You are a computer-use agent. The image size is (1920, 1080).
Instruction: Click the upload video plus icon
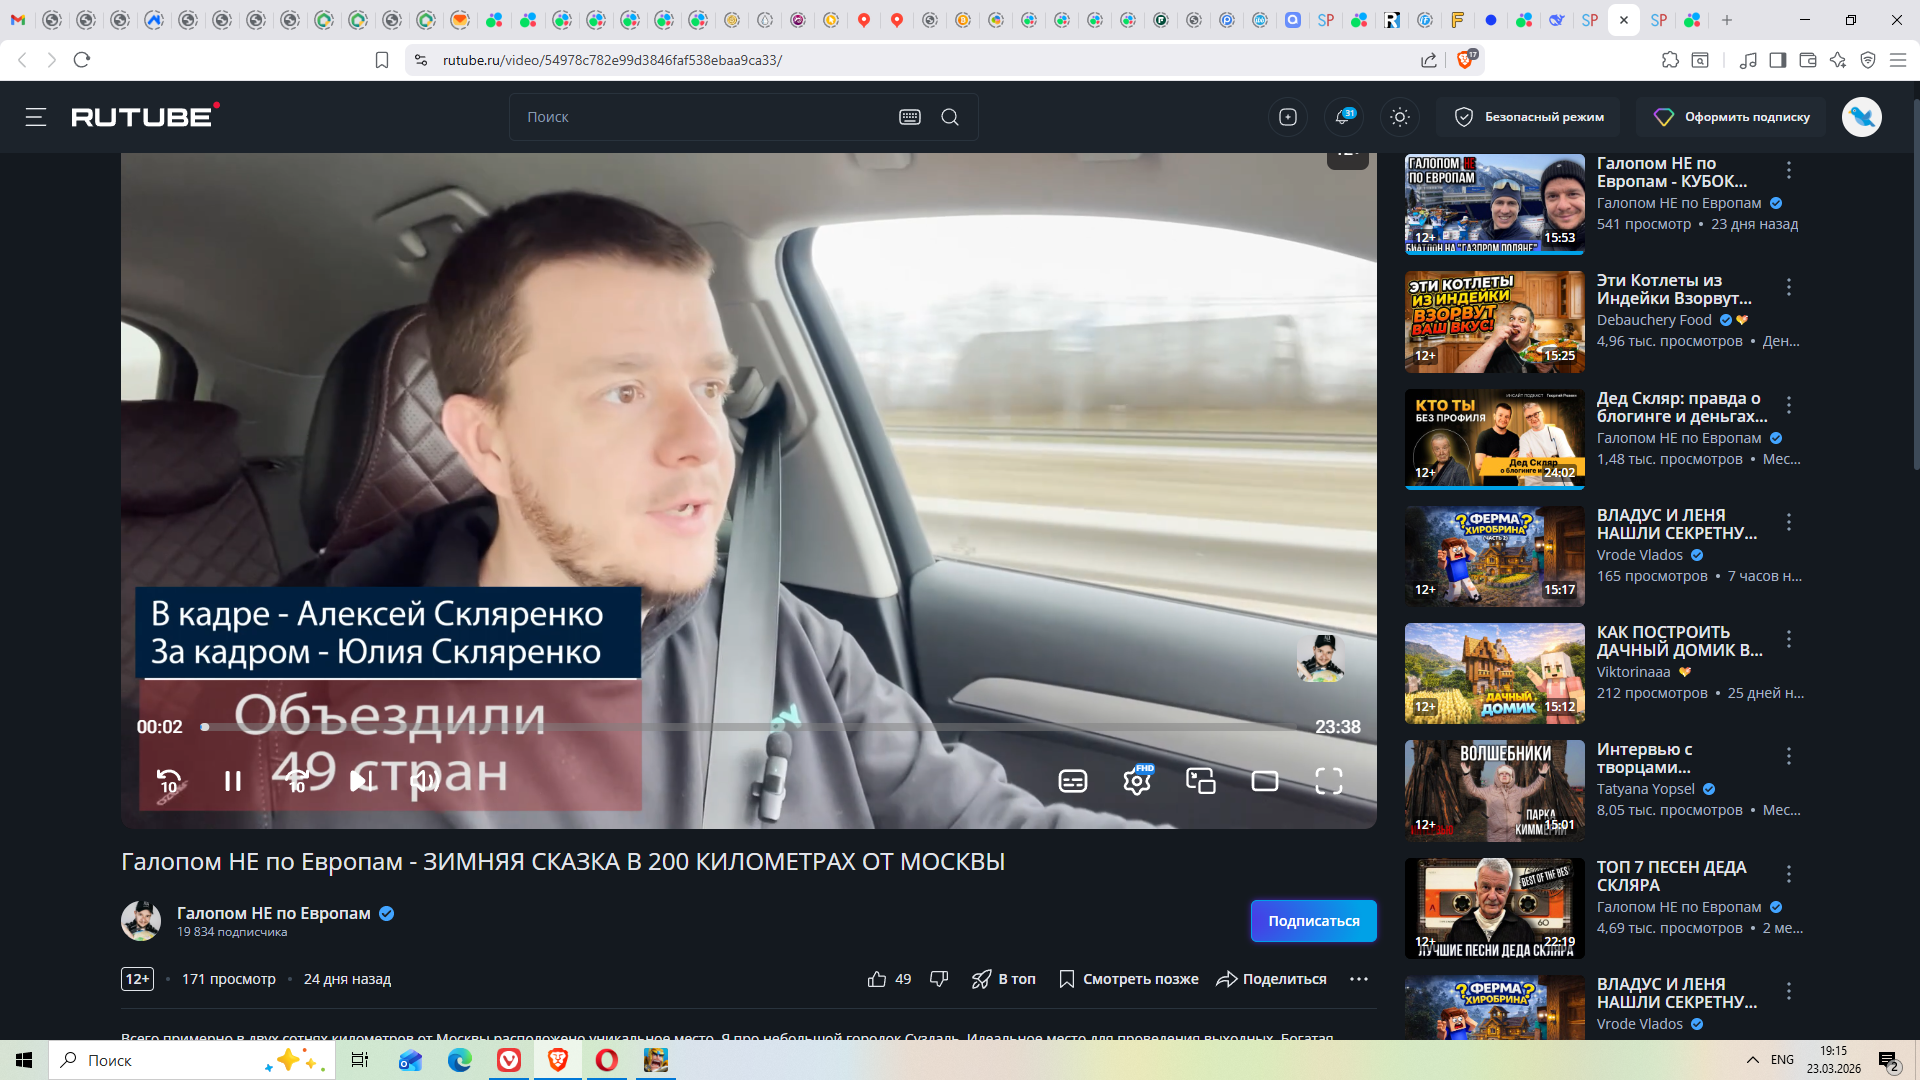point(1288,117)
